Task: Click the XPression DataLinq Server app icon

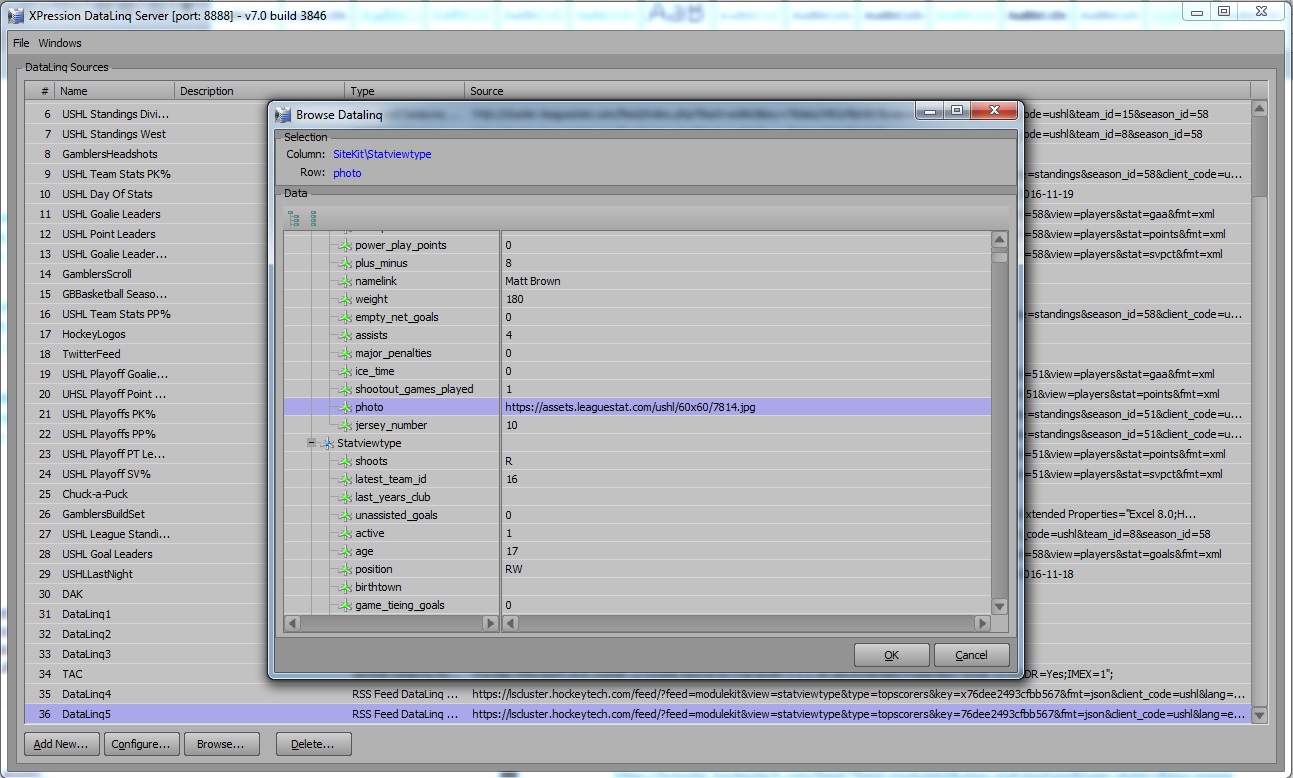Action: [16, 14]
